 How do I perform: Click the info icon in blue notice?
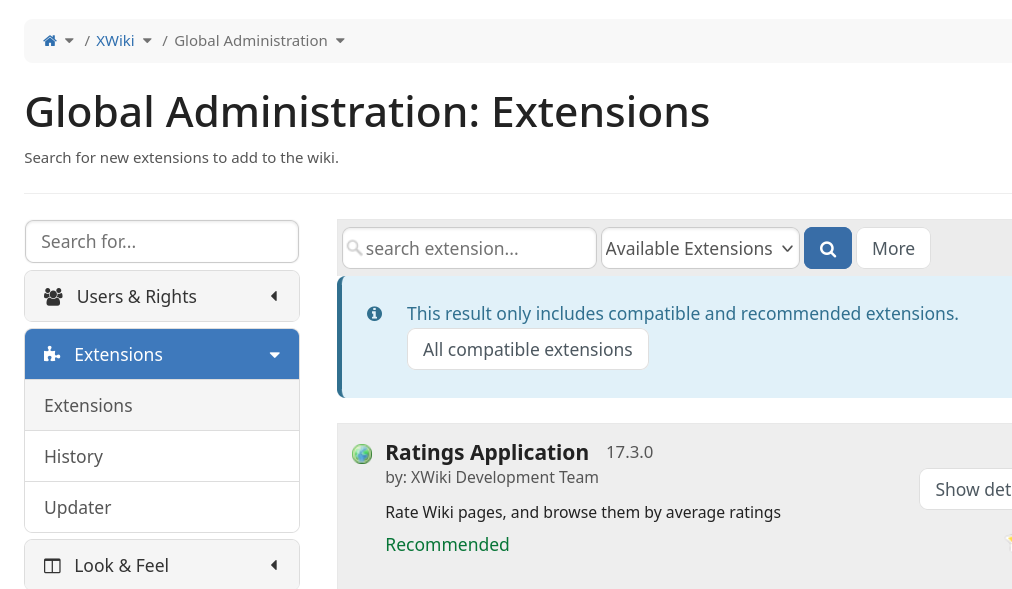(x=374, y=314)
